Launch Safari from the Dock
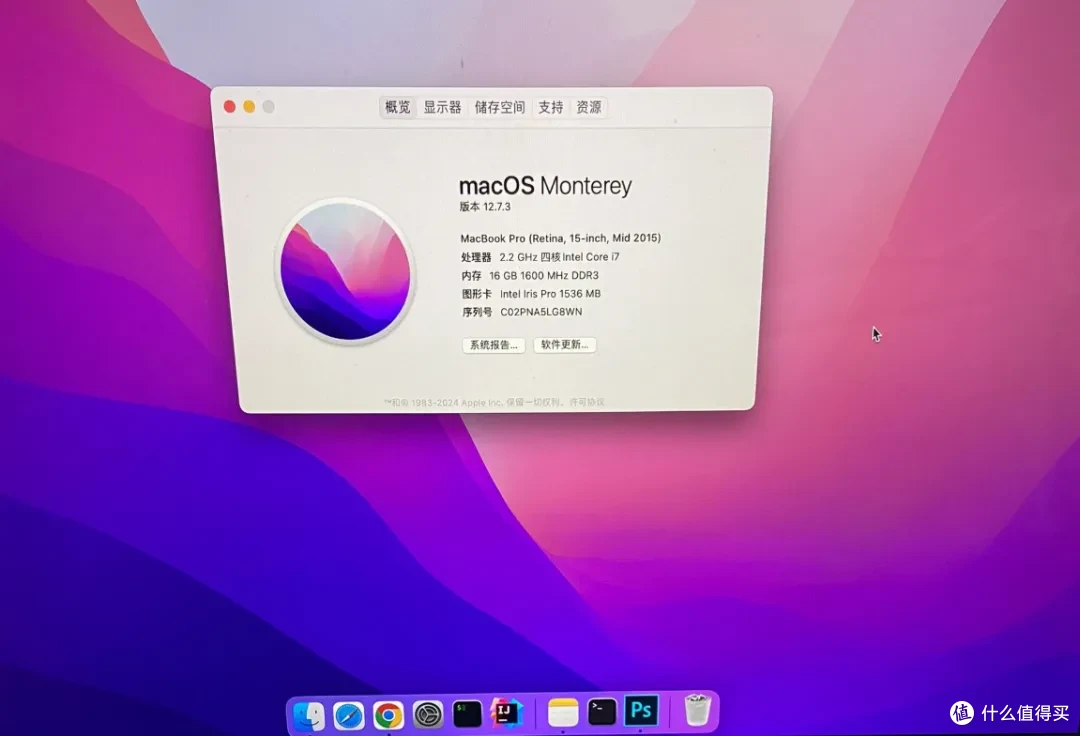1080x736 pixels. pos(349,715)
